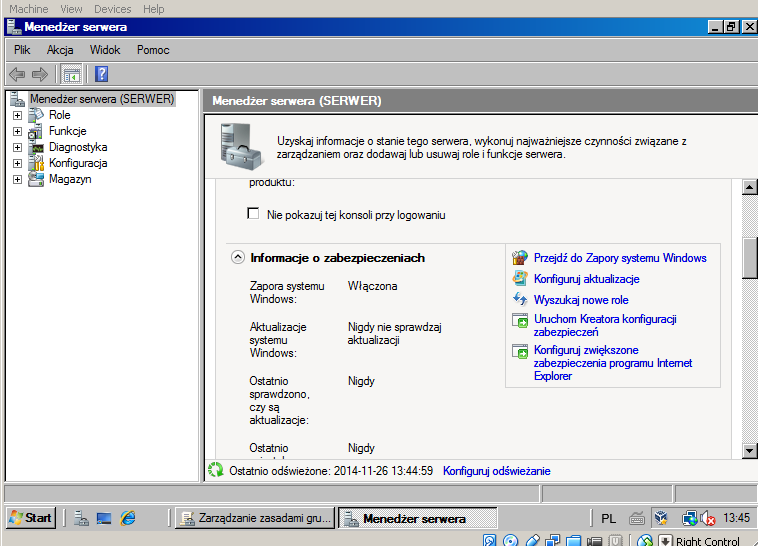Click the icon beside Uruchom Kreatora konfiguracji
This screenshot has width=758, height=546.
tap(520, 320)
